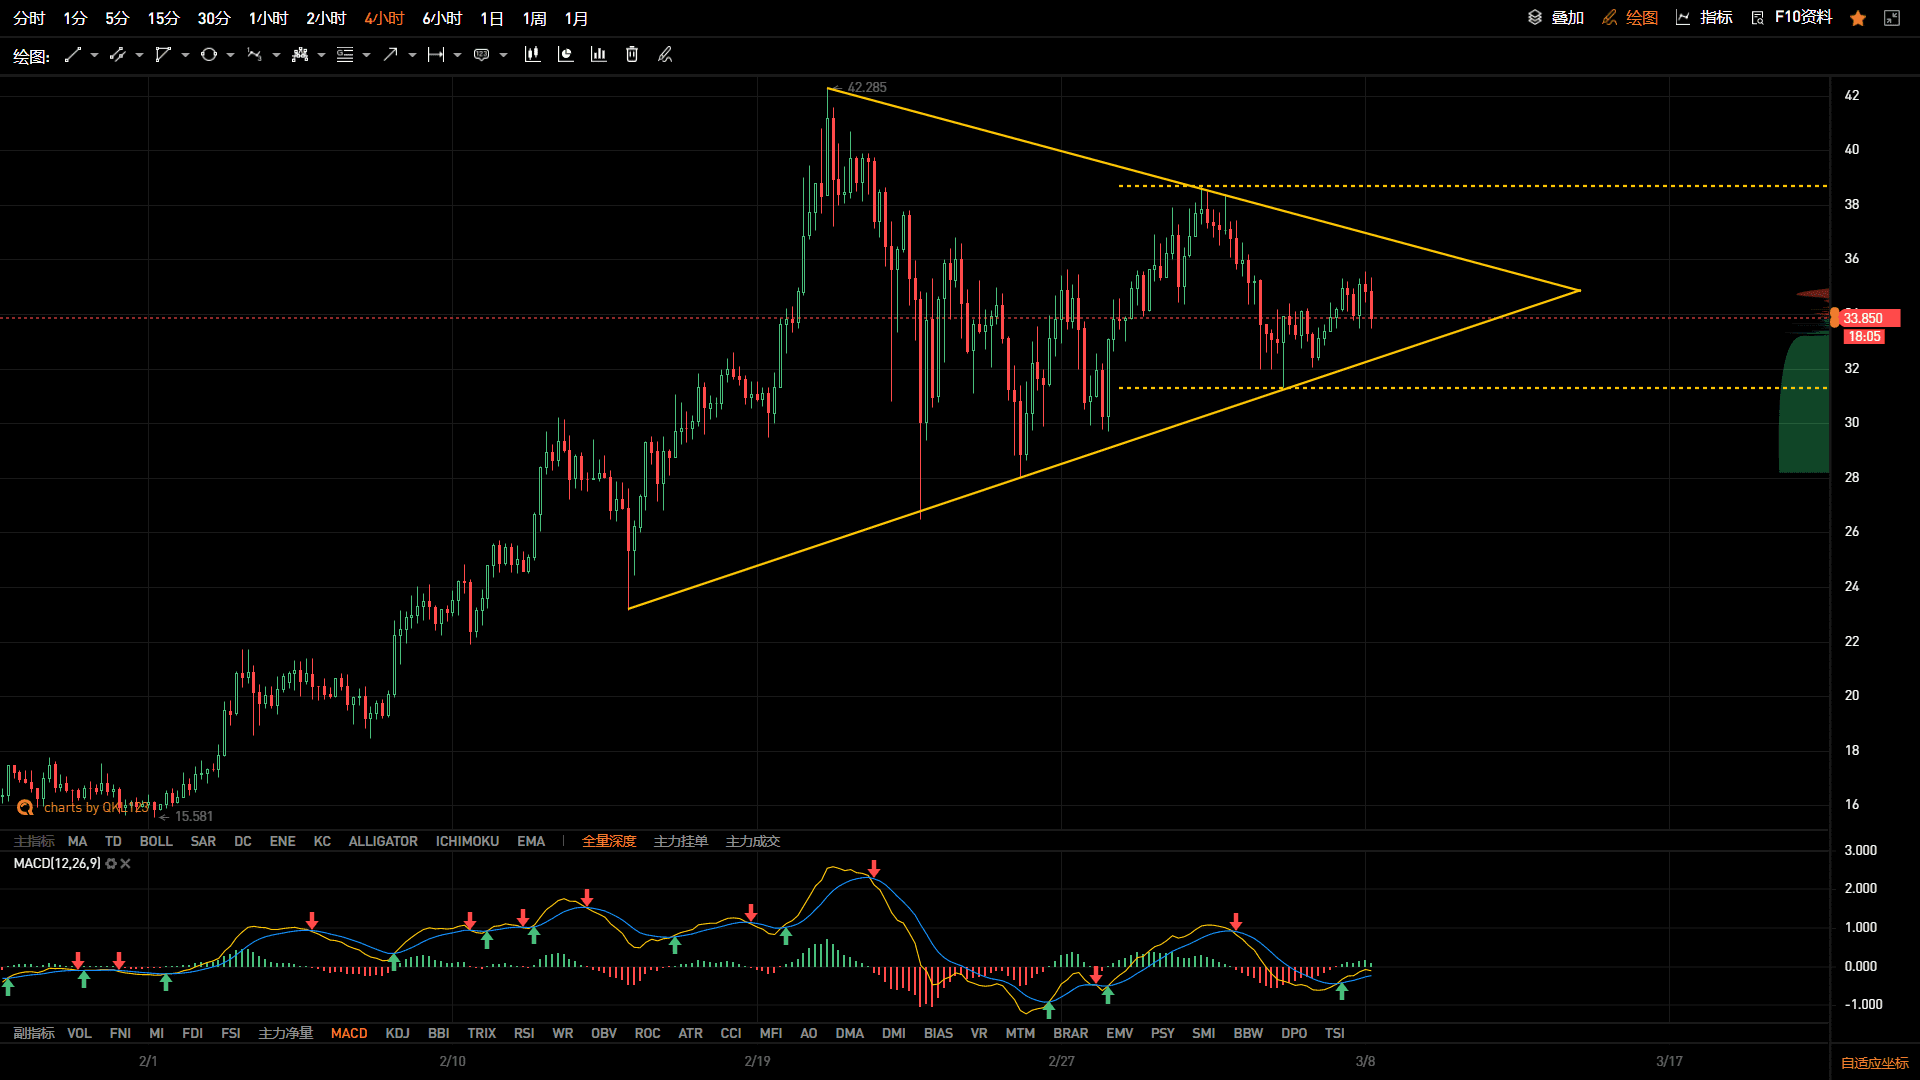Select the parallel channel drawing tool
This screenshot has width=1920, height=1080.
point(118,55)
